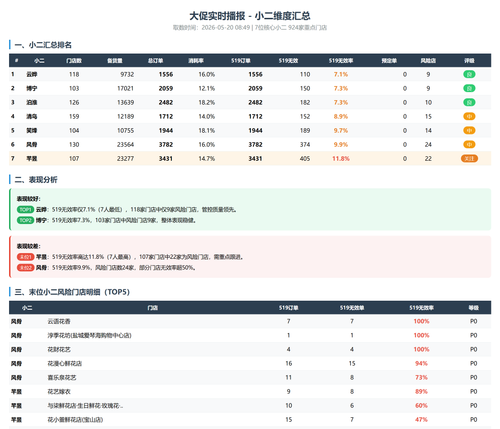This screenshot has height=429, width=500.
Task: Click the red 89% invalid rate value
Action: pos(421,391)
